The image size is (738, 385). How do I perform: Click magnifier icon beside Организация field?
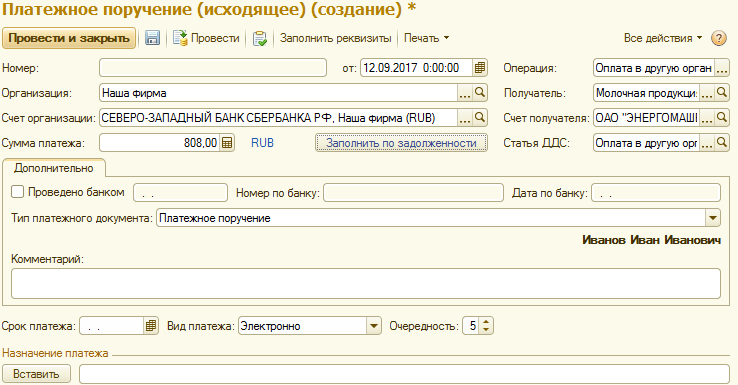480,93
